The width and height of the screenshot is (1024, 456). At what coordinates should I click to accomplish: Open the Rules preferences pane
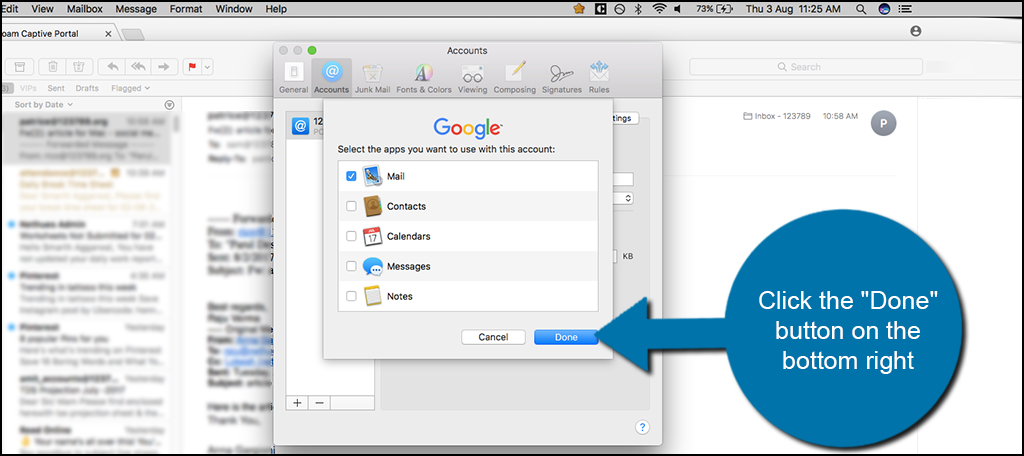(x=599, y=78)
